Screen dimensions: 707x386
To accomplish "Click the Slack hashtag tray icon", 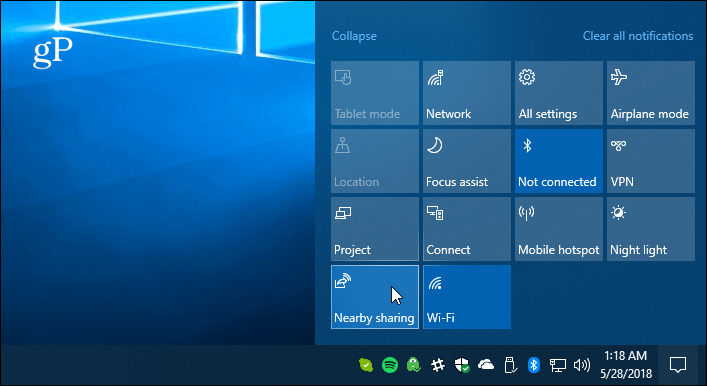I will [x=438, y=365].
